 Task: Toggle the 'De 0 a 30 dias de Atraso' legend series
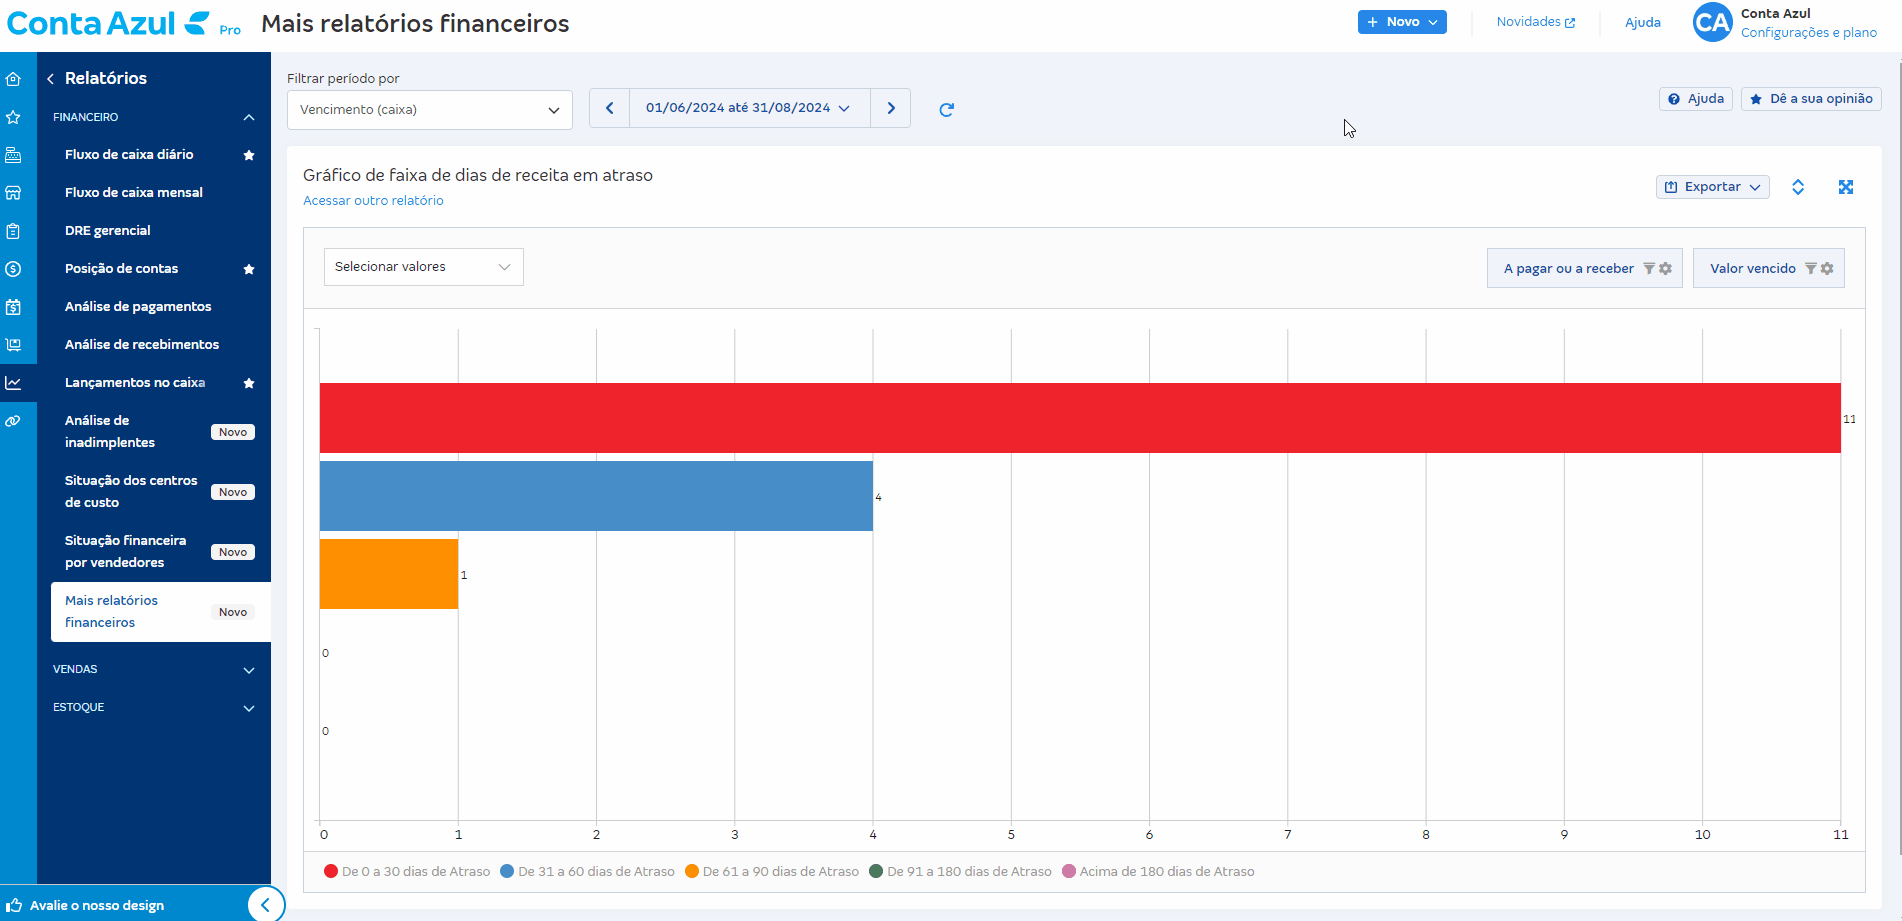pyautogui.click(x=407, y=872)
